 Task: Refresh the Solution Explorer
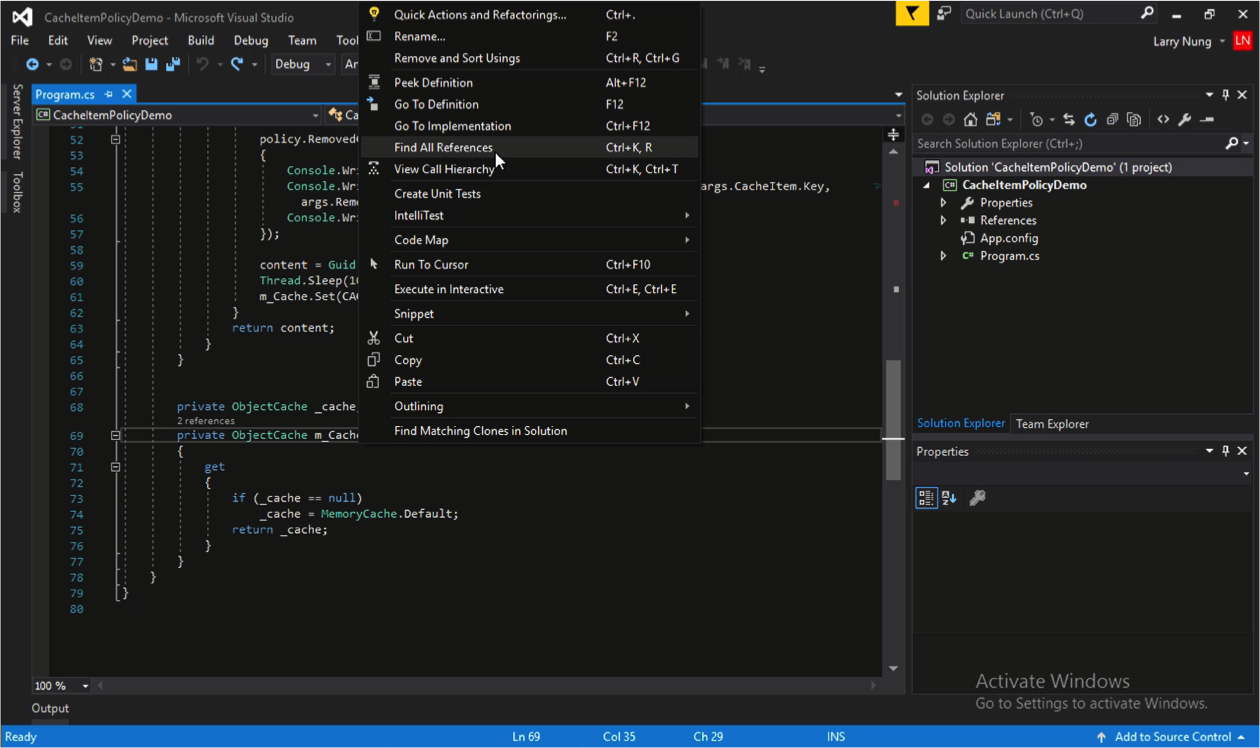[x=1090, y=120]
